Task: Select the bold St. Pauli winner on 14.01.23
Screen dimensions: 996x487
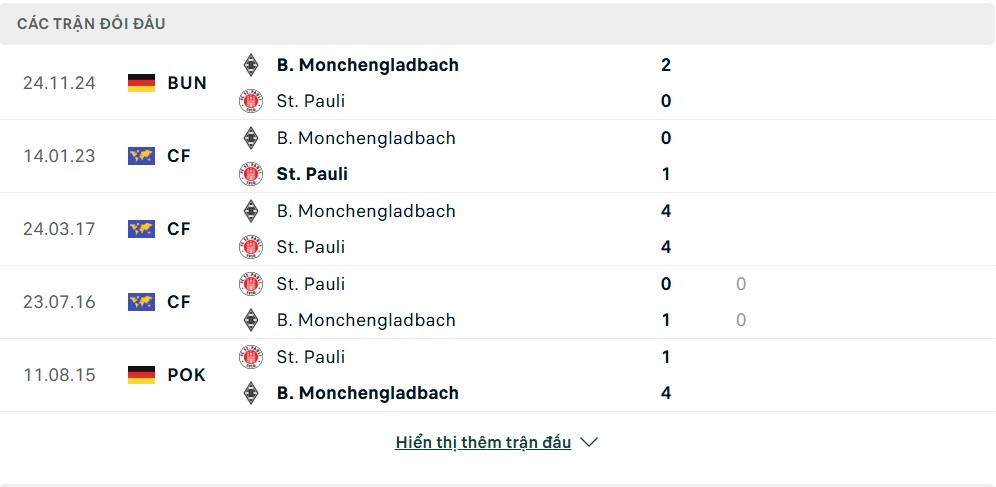Action: click(x=312, y=175)
